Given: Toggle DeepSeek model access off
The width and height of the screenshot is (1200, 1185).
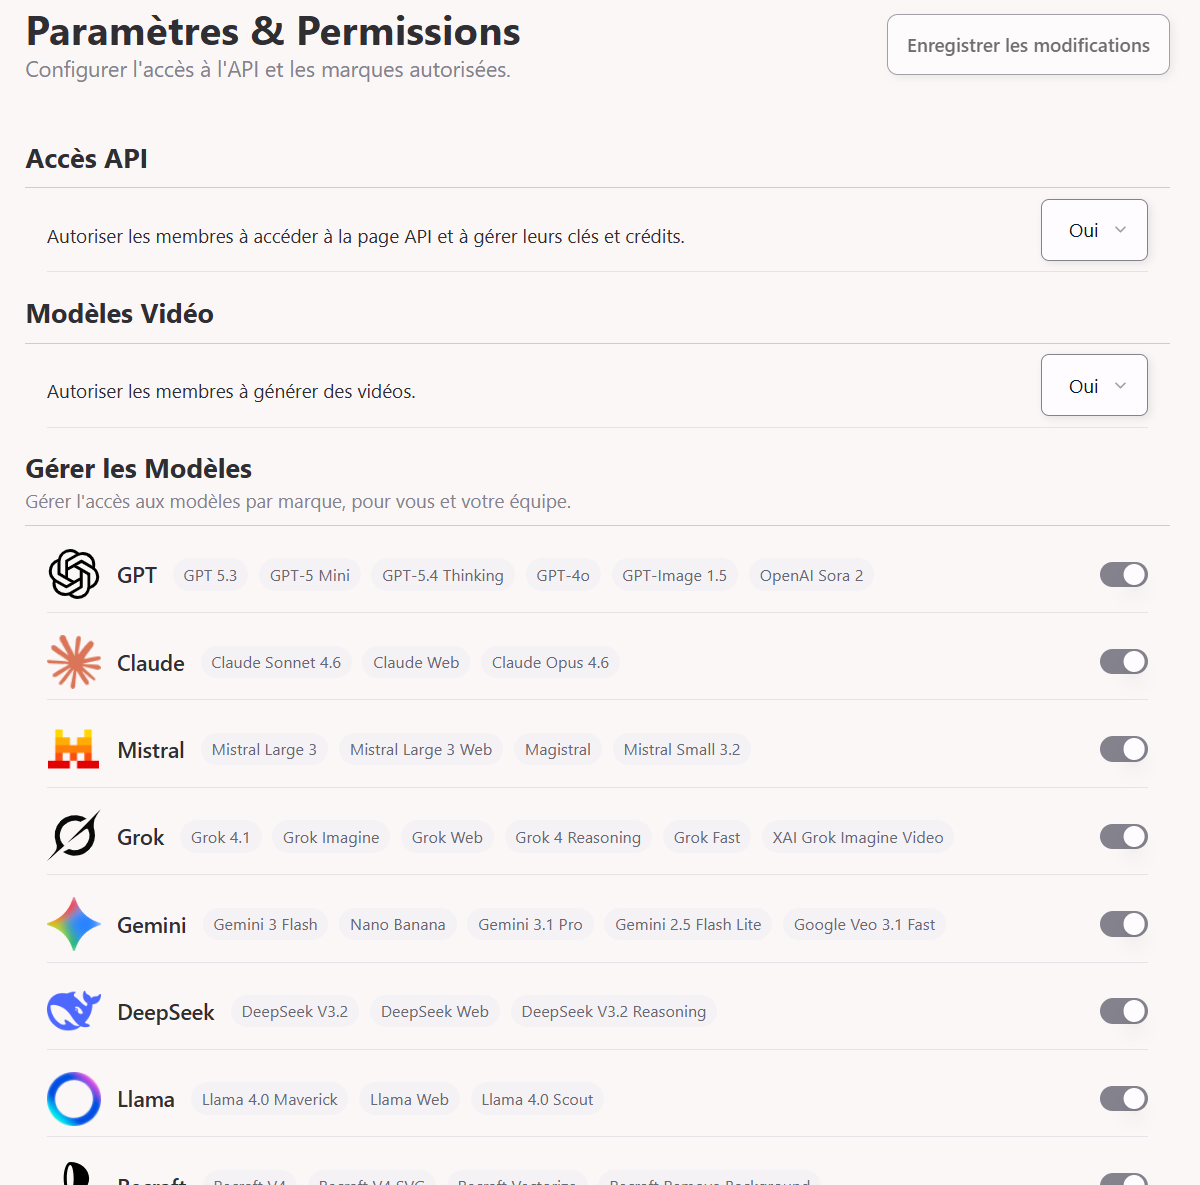Looking at the screenshot, I should pyautogui.click(x=1123, y=1011).
